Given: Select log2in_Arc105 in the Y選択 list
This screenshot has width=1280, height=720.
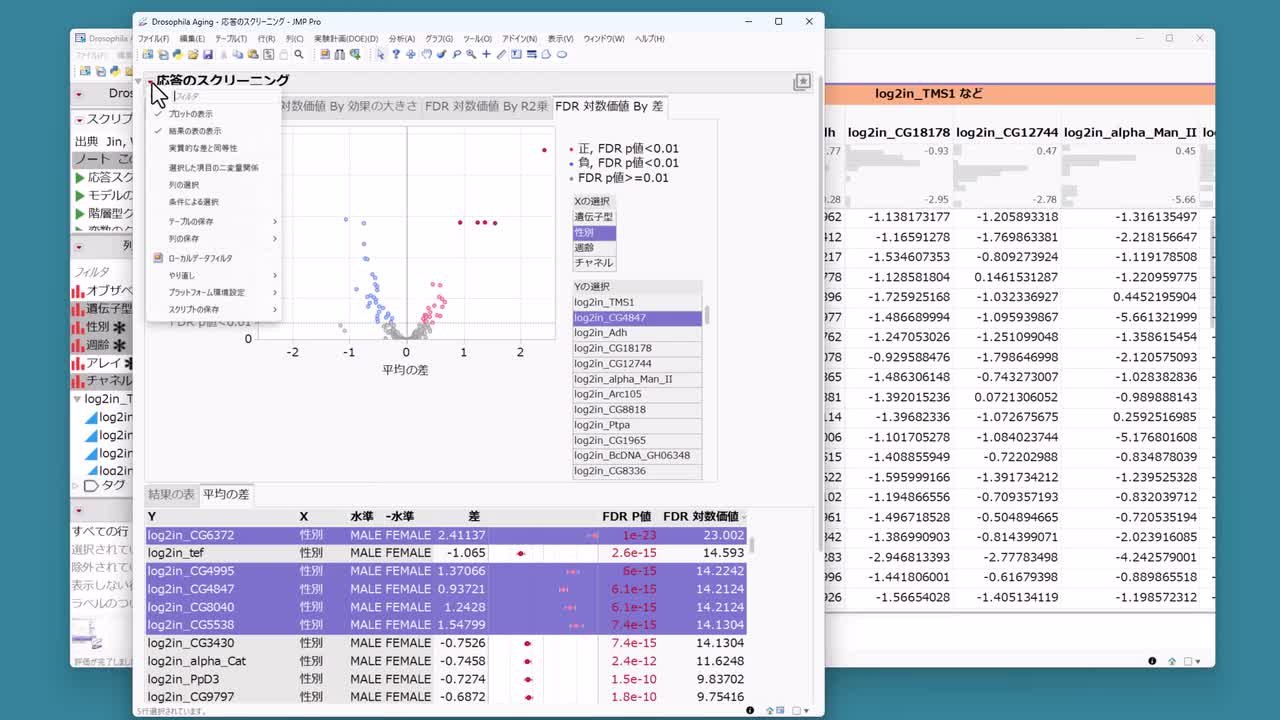Looking at the screenshot, I should click(637, 394).
